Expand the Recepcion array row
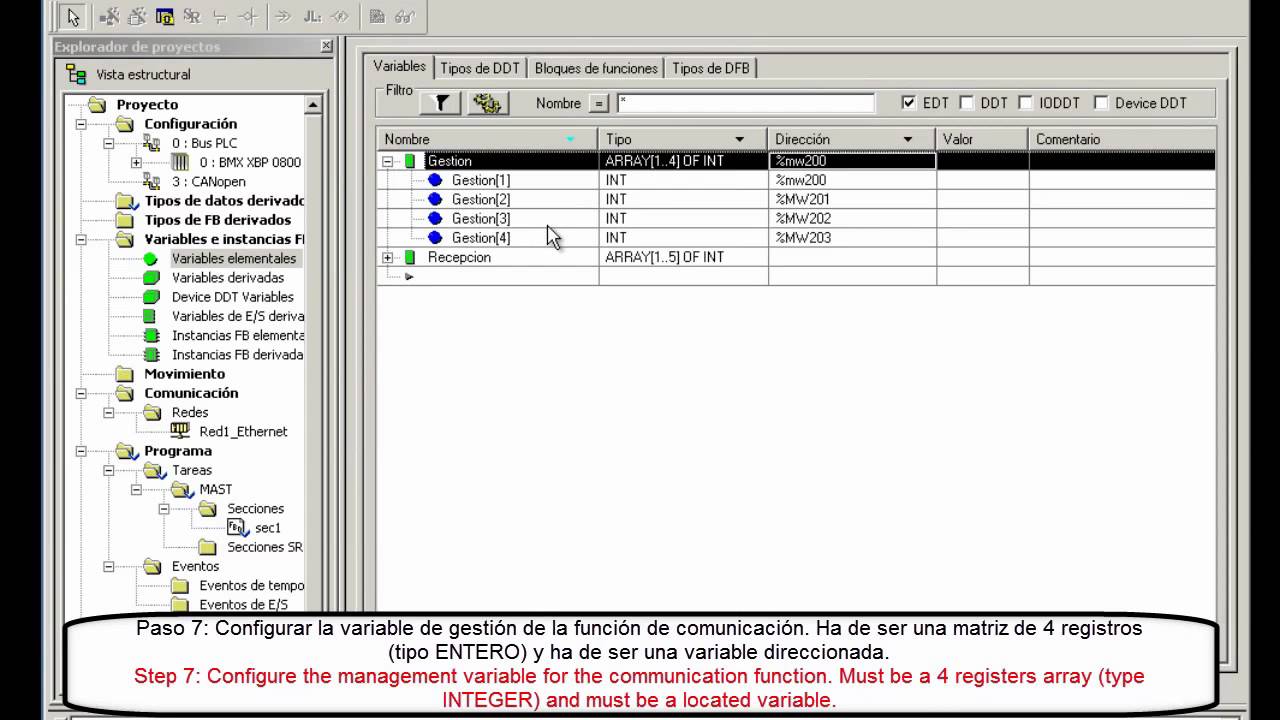 pos(388,257)
